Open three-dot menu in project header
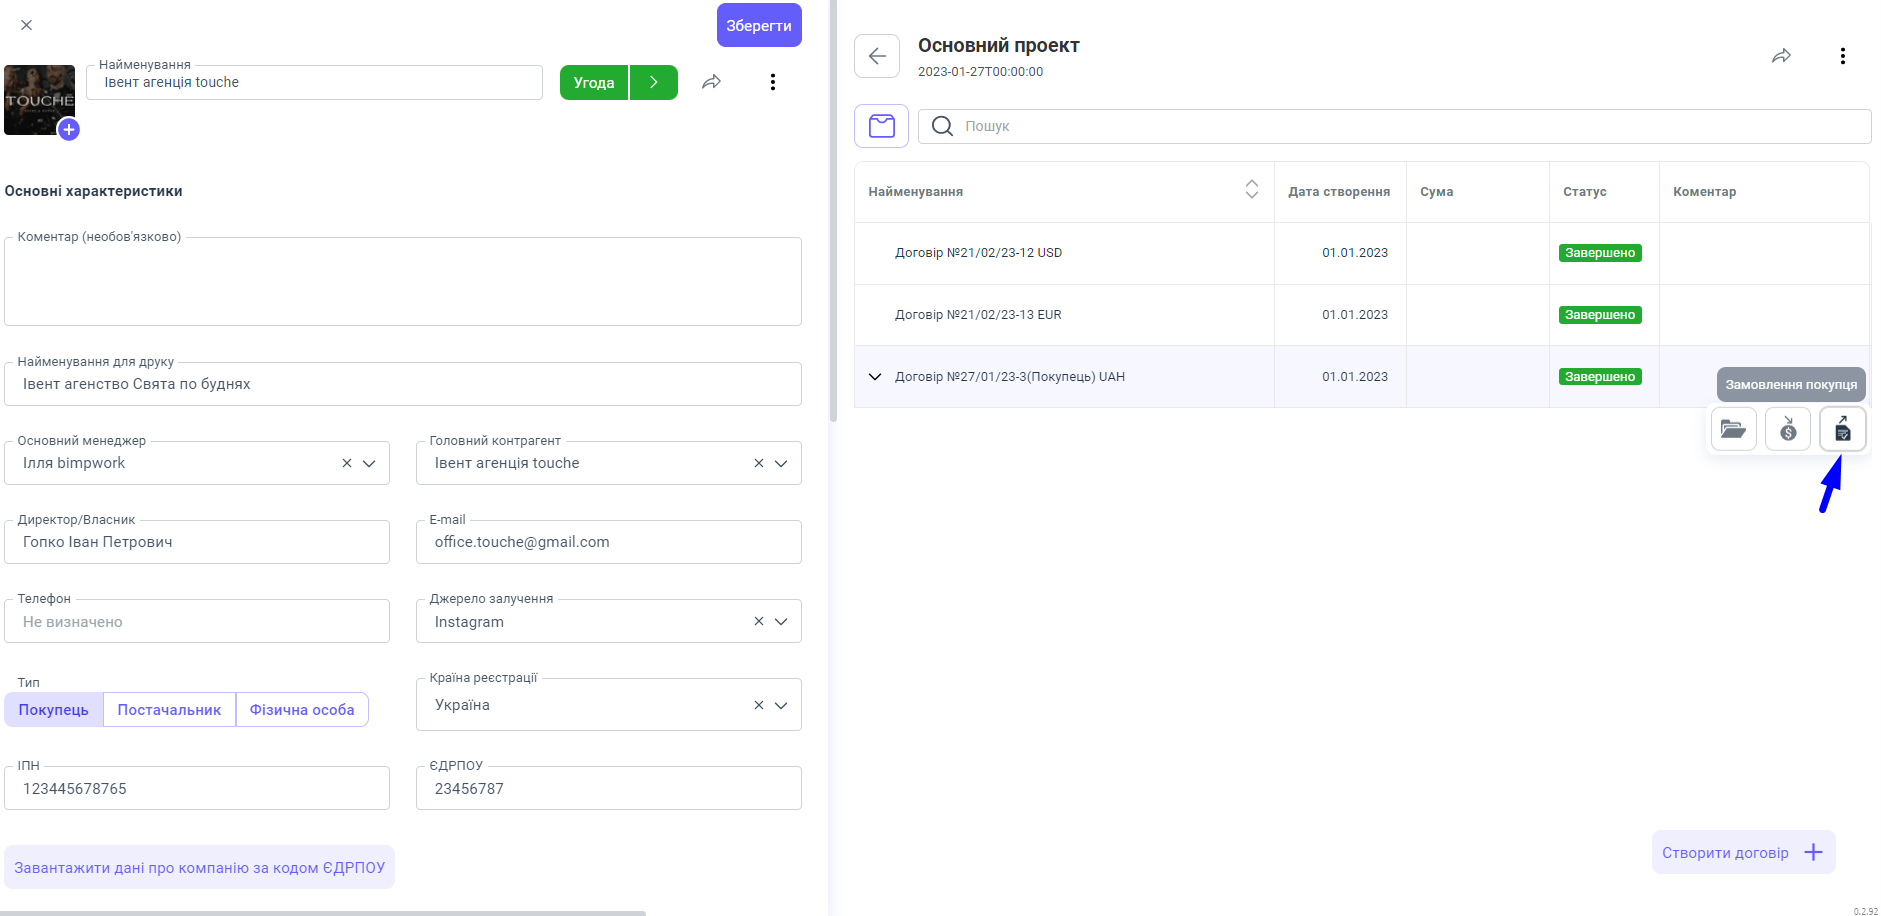The image size is (1881, 916). point(1842,56)
